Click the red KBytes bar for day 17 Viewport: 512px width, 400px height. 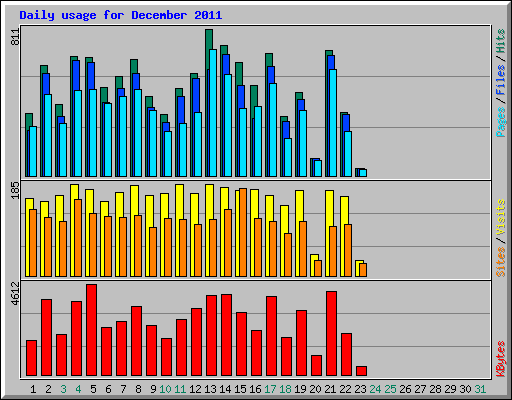coord(272,336)
